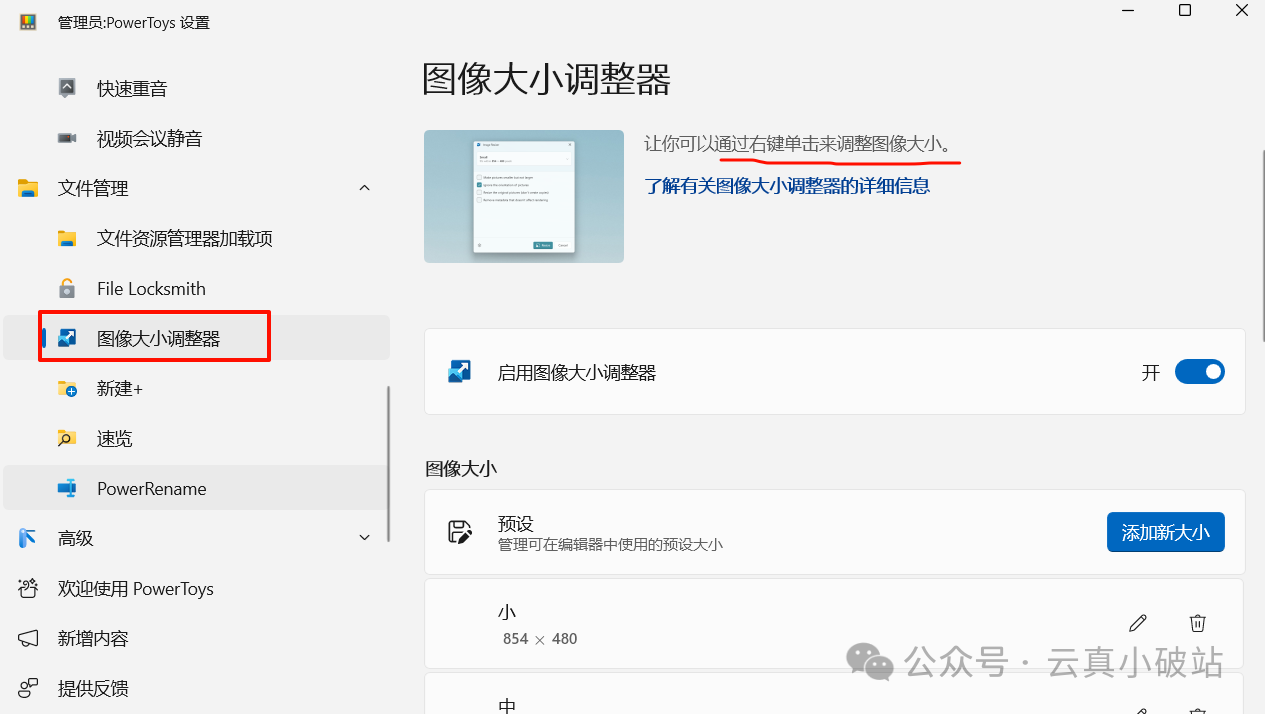This screenshot has height=714, width=1265.
Task: Click the 速览 magnifier folder icon
Action: point(67,438)
